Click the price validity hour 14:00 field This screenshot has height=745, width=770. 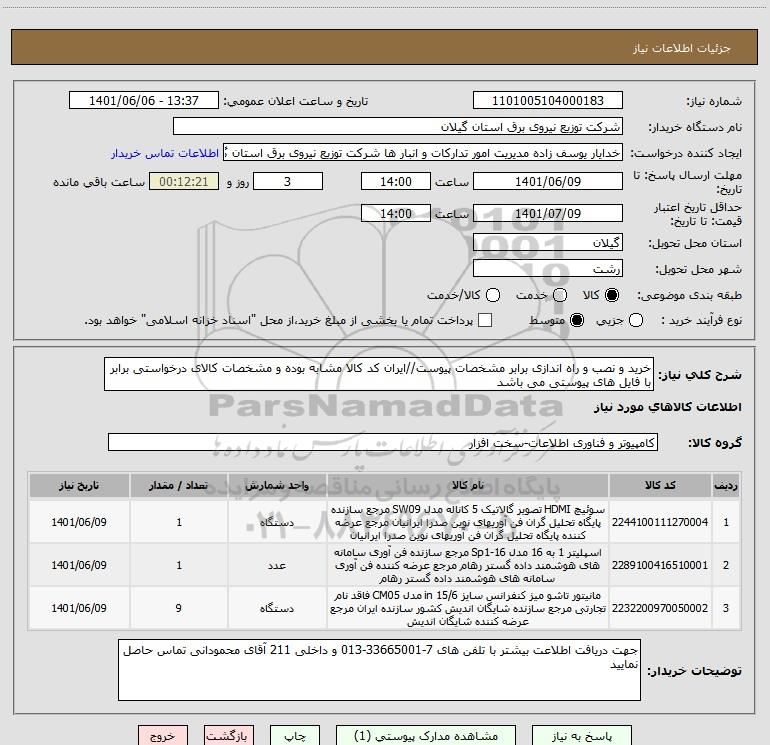[396, 214]
